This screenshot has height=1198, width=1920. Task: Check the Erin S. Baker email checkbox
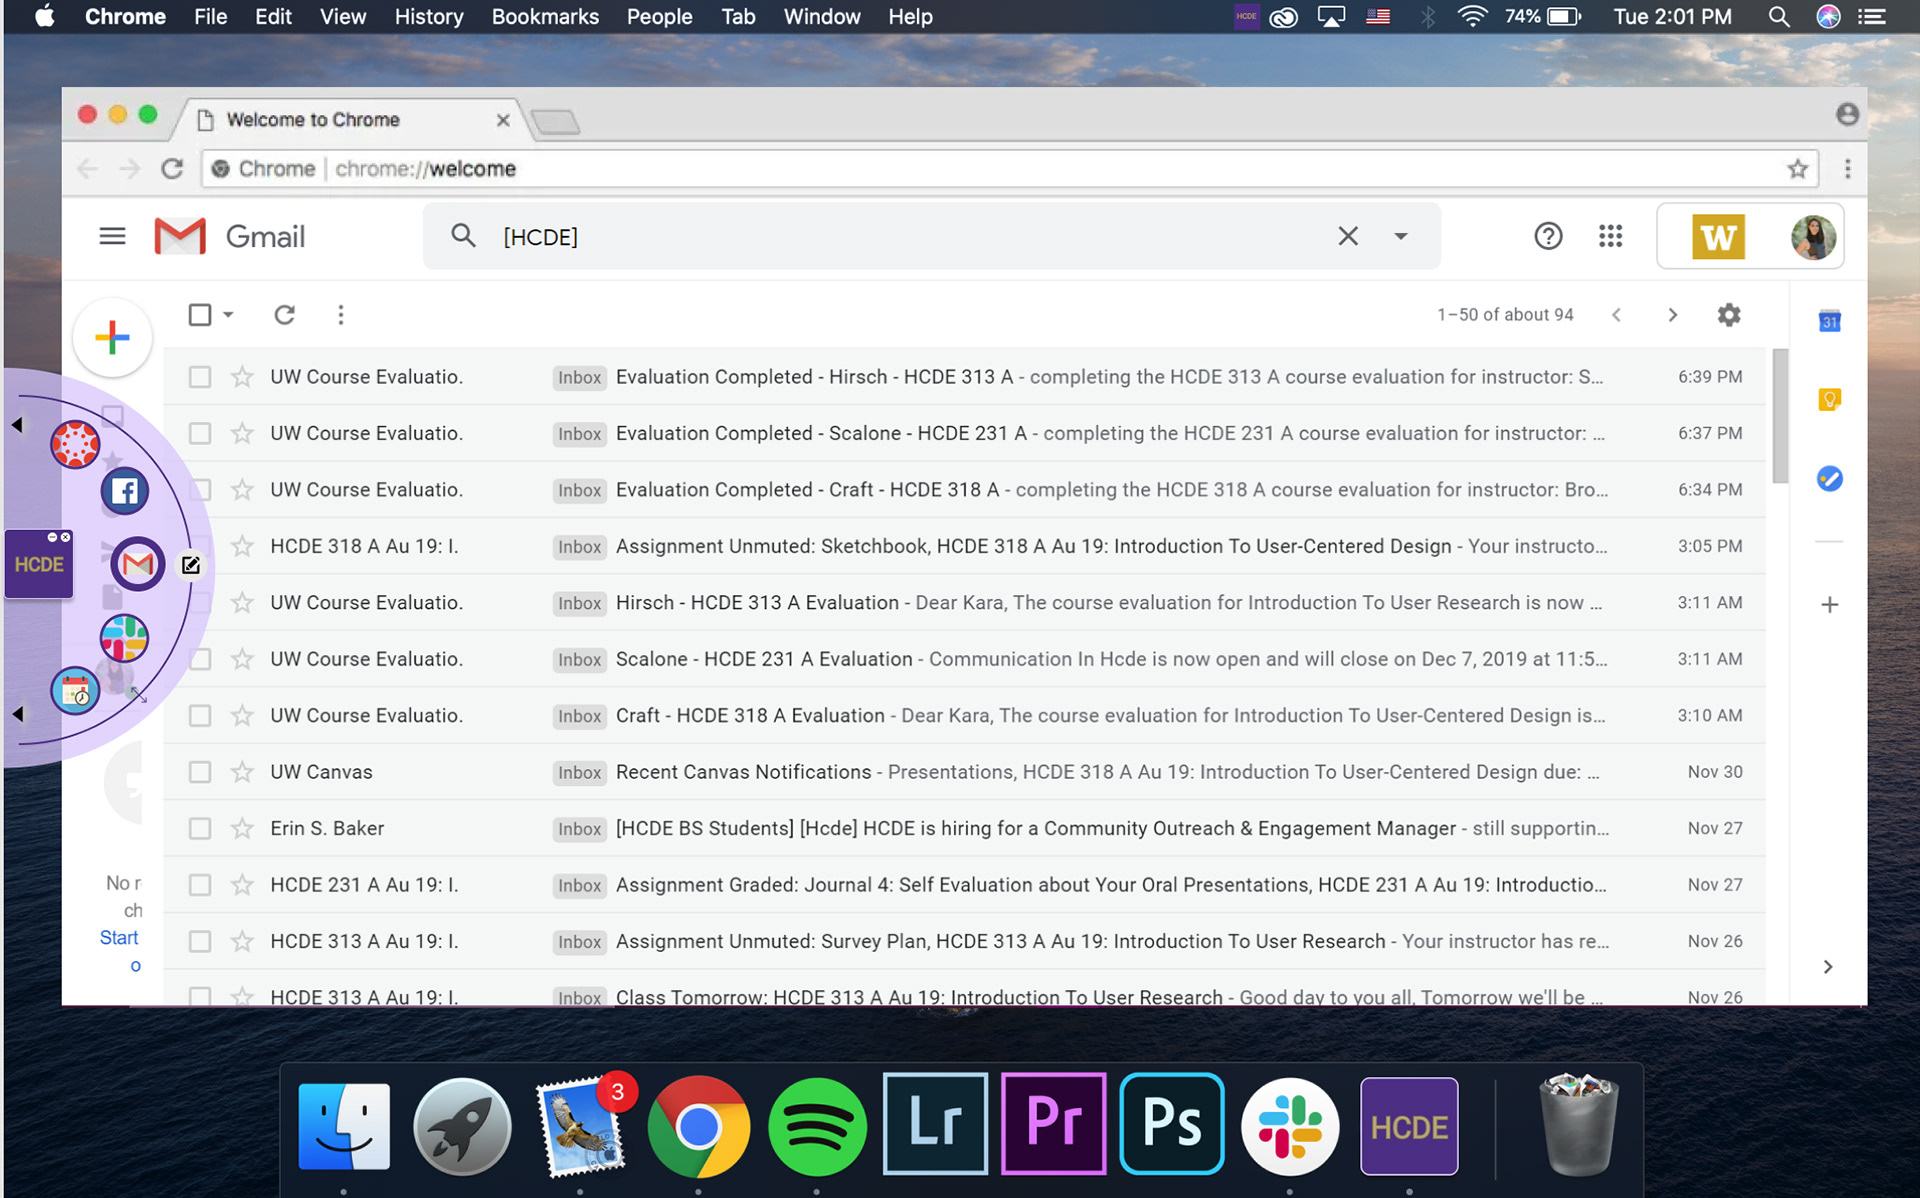200,828
